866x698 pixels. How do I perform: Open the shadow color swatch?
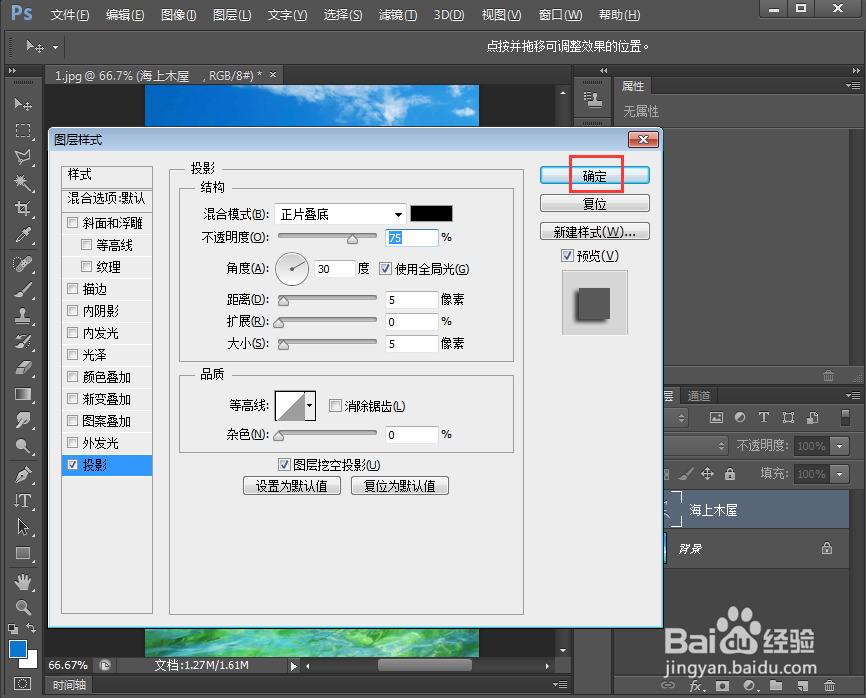pyautogui.click(x=431, y=214)
